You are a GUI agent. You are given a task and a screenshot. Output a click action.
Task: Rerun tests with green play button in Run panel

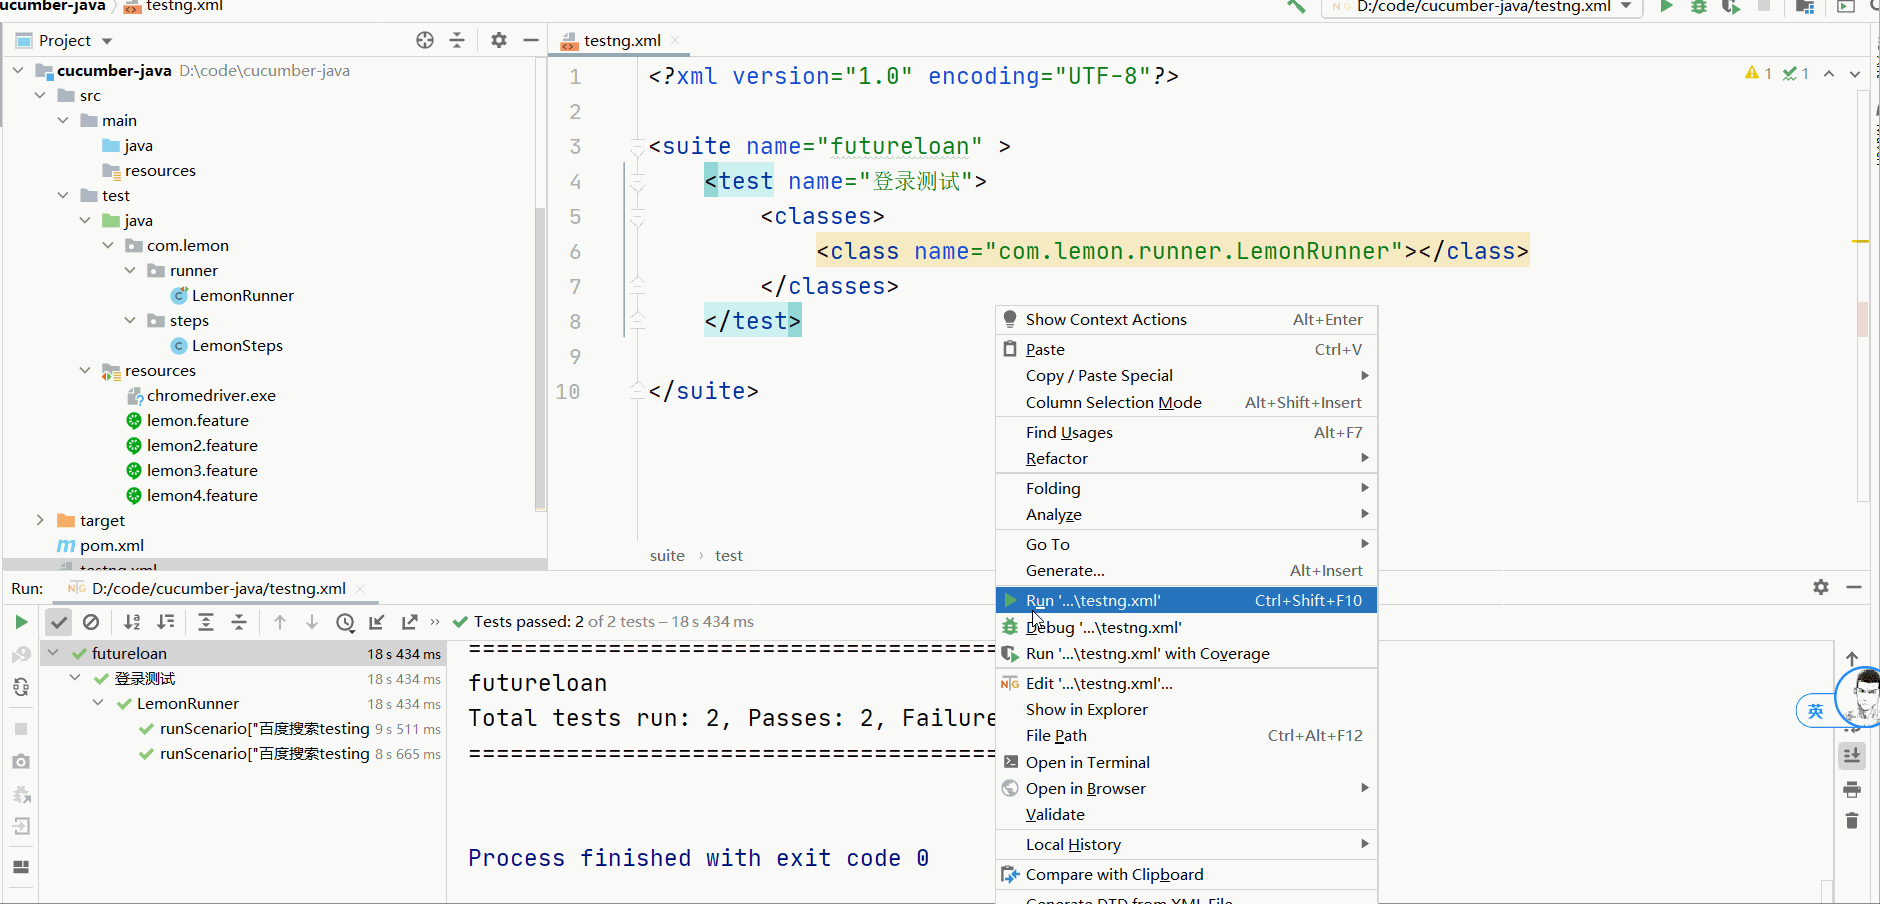[21, 622]
